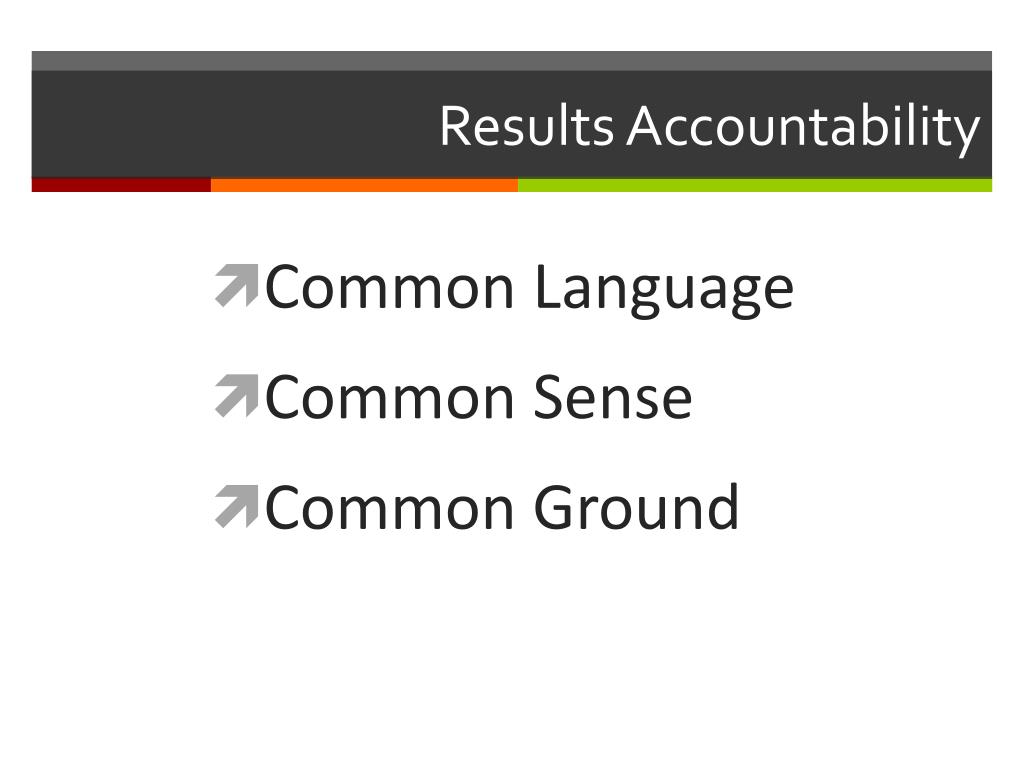
Task: Click the word Common in the first bullet
Action: pos(390,288)
